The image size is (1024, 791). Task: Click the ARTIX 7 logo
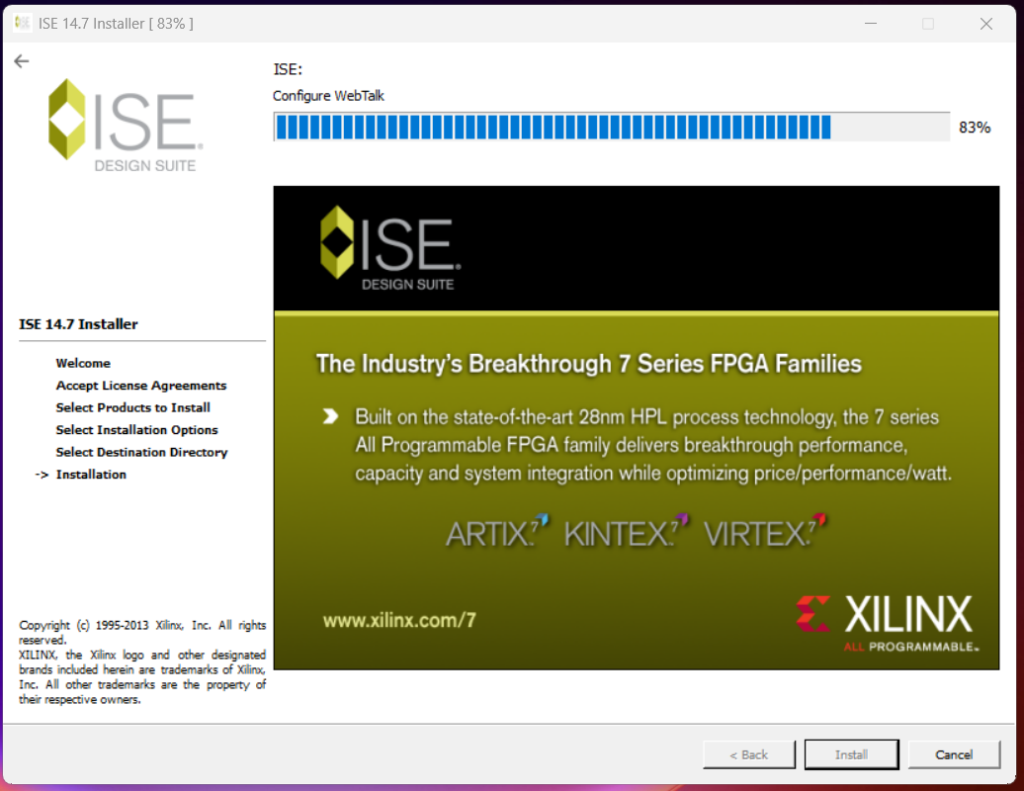coord(498,532)
